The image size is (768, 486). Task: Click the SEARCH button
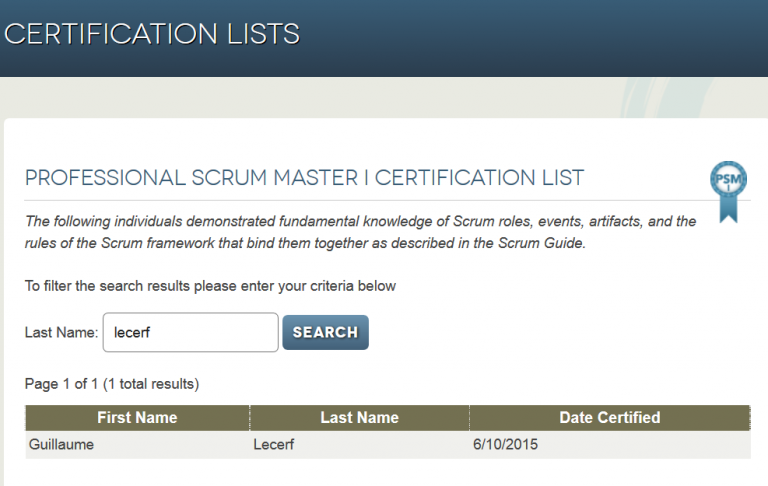(x=326, y=332)
